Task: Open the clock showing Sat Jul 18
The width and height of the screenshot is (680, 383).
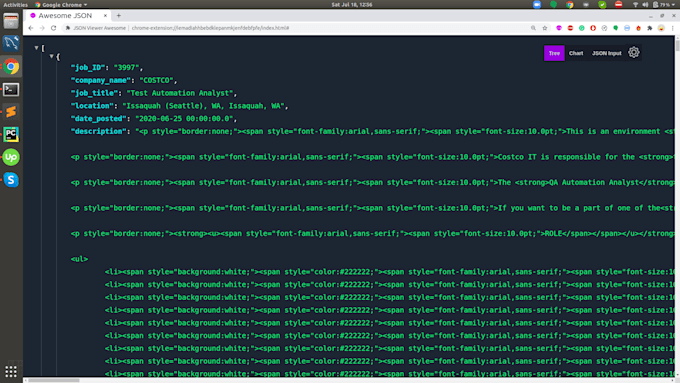Action: 352,5
